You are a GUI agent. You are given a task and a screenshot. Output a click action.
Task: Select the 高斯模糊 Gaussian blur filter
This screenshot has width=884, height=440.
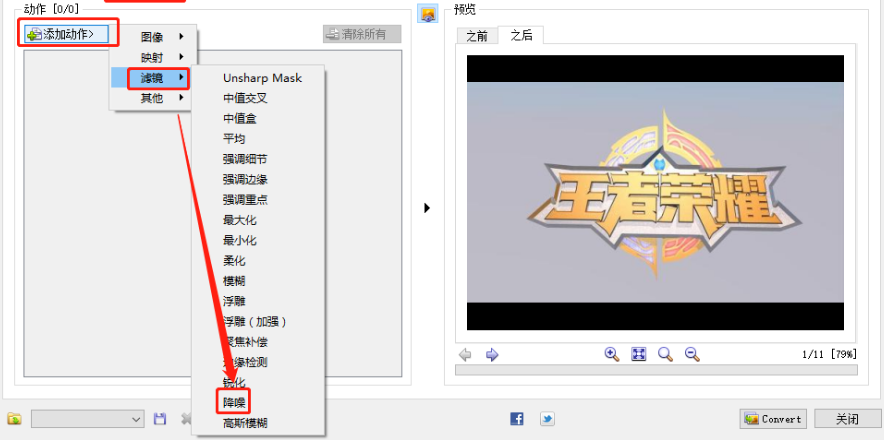[245, 423]
